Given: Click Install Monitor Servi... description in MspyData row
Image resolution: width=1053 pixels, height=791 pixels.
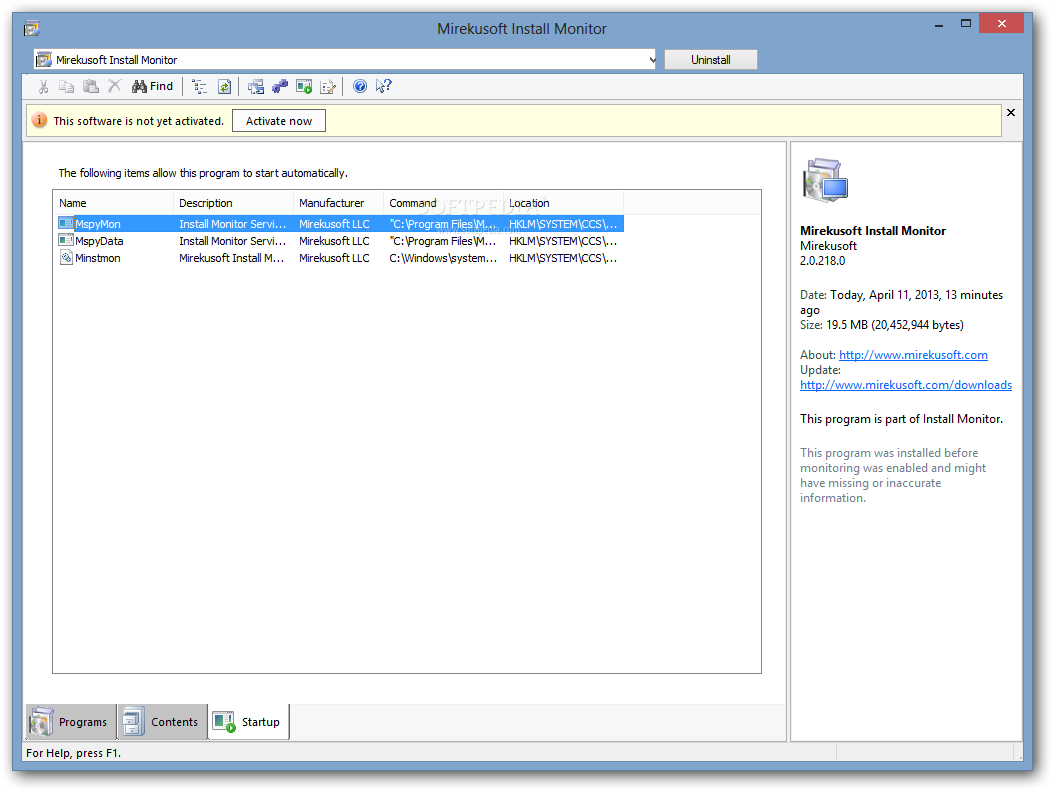Looking at the screenshot, I should click(x=232, y=241).
